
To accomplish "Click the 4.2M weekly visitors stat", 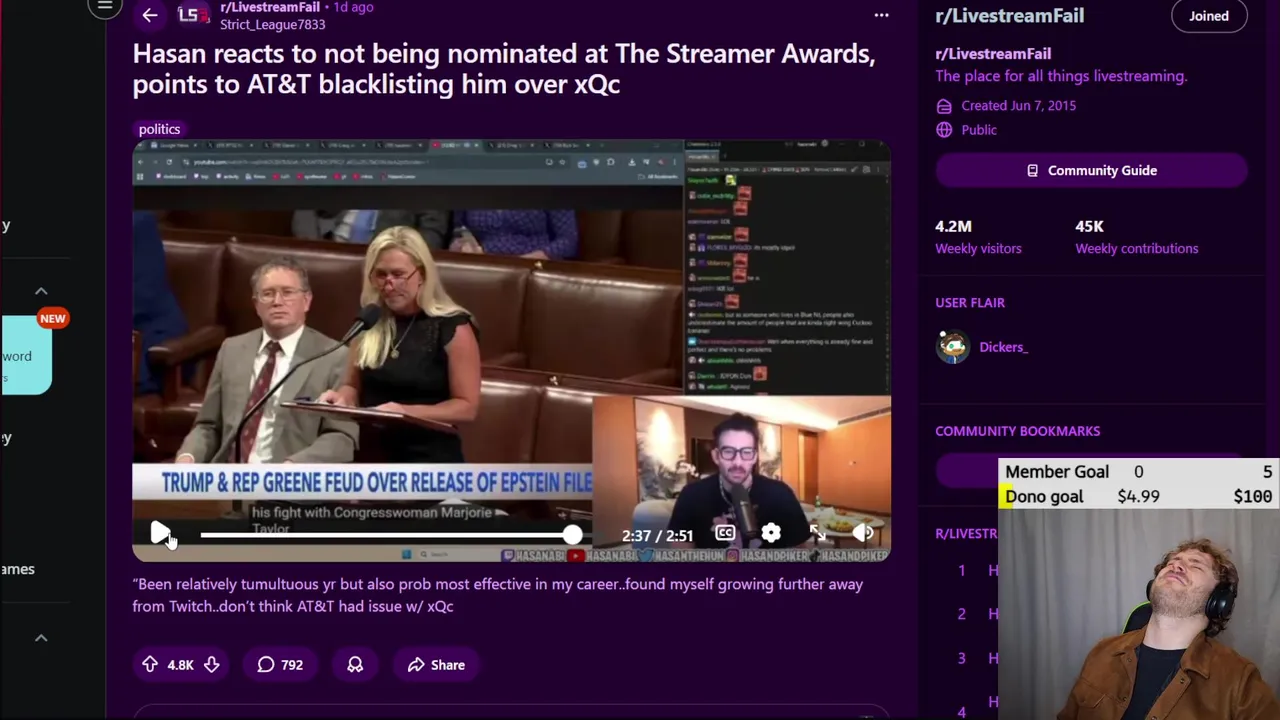I will click(x=978, y=237).
